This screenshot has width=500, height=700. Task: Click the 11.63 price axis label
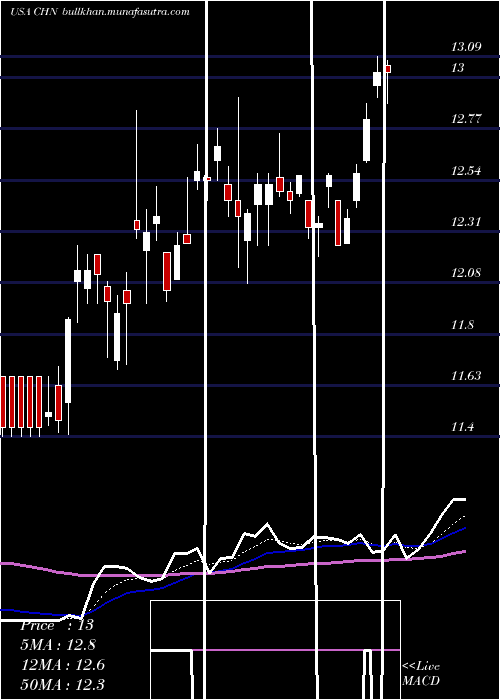pyautogui.click(x=466, y=376)
